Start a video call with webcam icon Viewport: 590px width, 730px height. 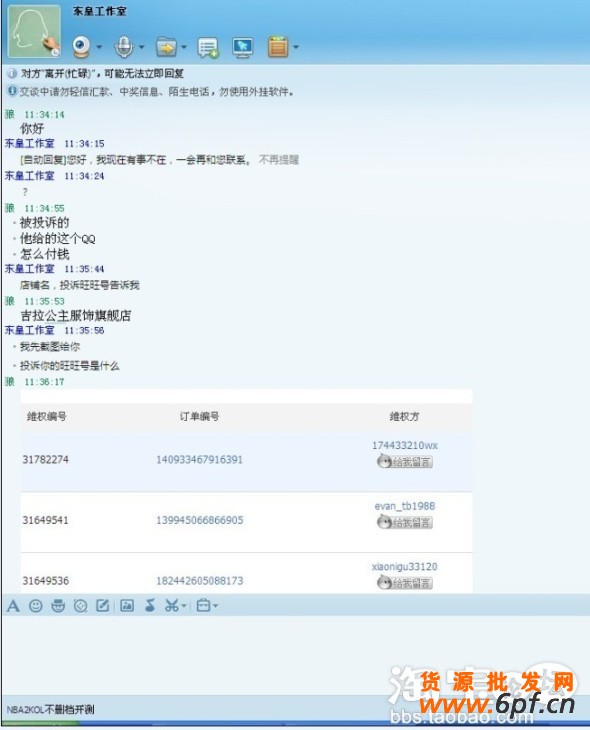point(81,47)
